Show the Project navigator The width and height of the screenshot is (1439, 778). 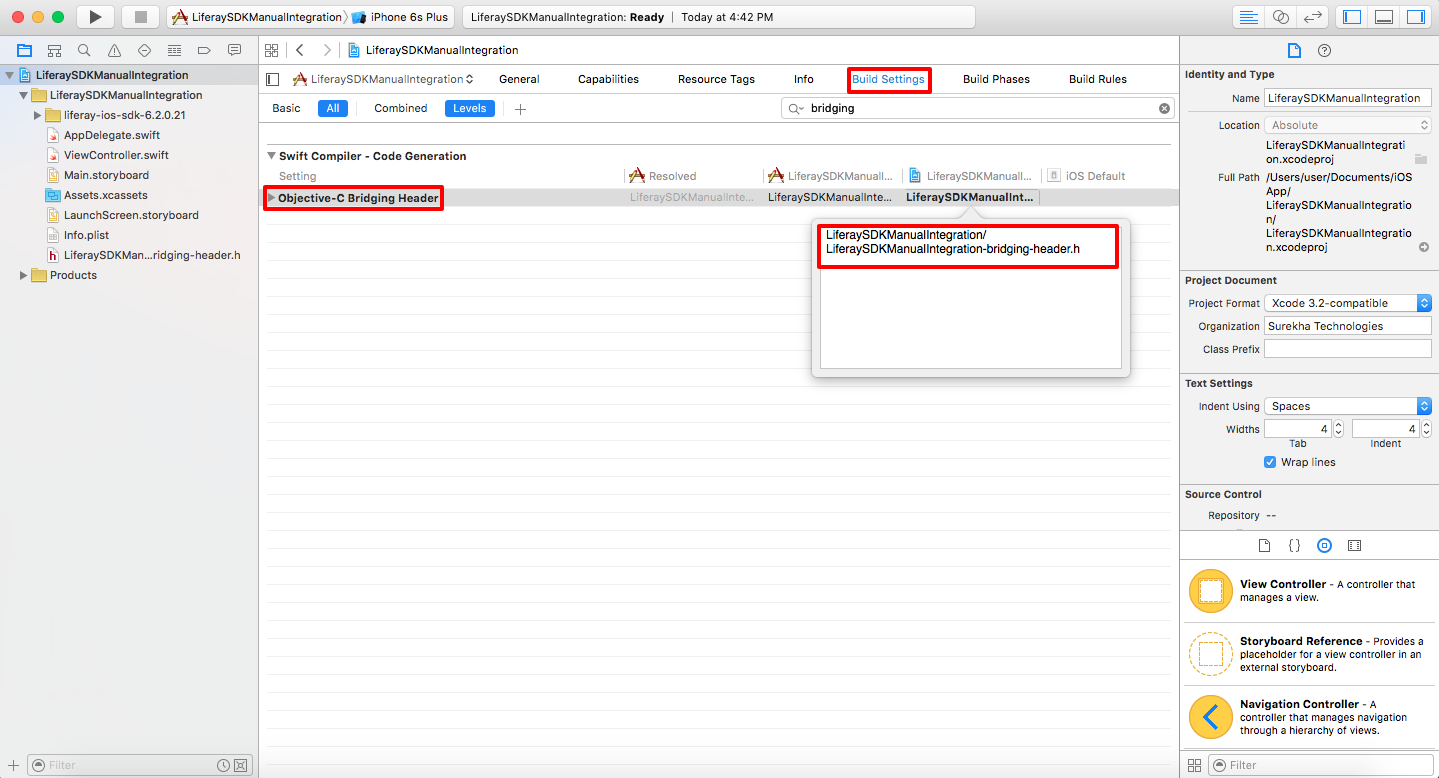tap(24, 50)
